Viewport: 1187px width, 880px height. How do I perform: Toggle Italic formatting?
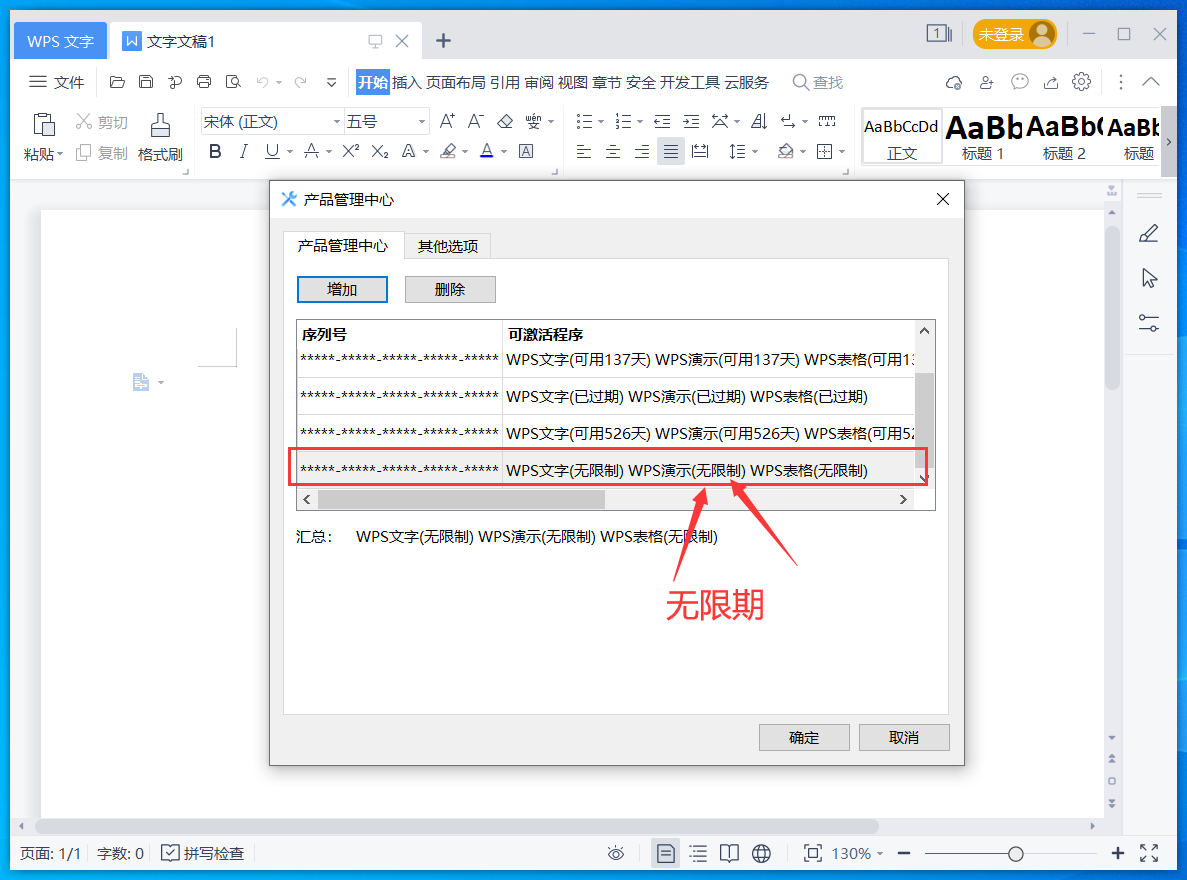pyautogui.click(x=243, y=151)
